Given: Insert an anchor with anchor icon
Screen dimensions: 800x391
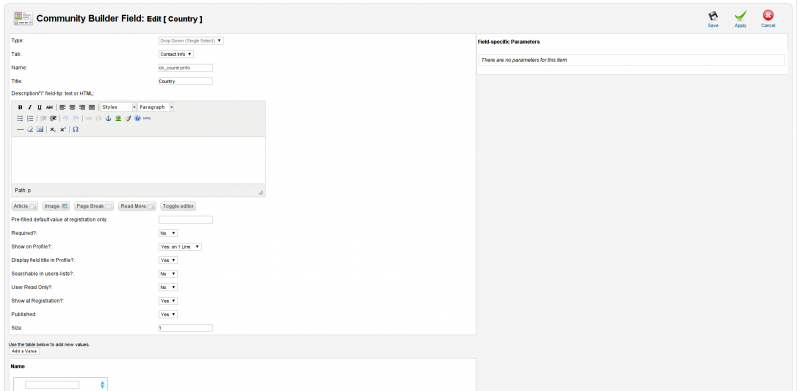Looking at the screenshot, I should (x=108, y=118).
